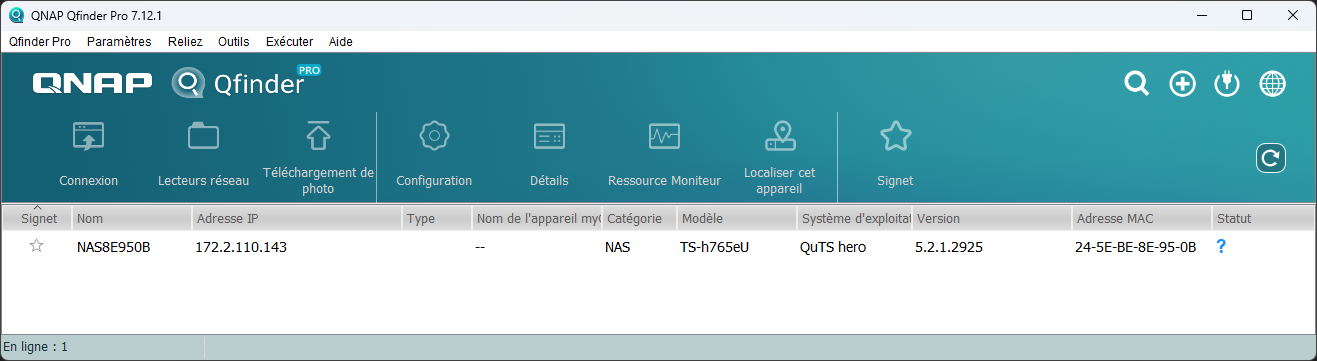Open the Configuration gear icon
The width and height of the screenshot is (1317, 361).
tap(434, 136)
